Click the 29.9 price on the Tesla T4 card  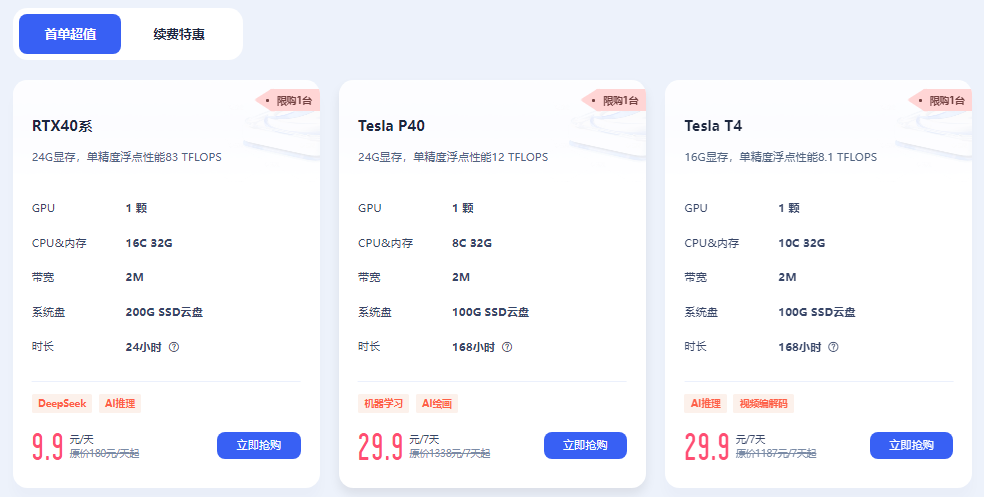(707, 447)
